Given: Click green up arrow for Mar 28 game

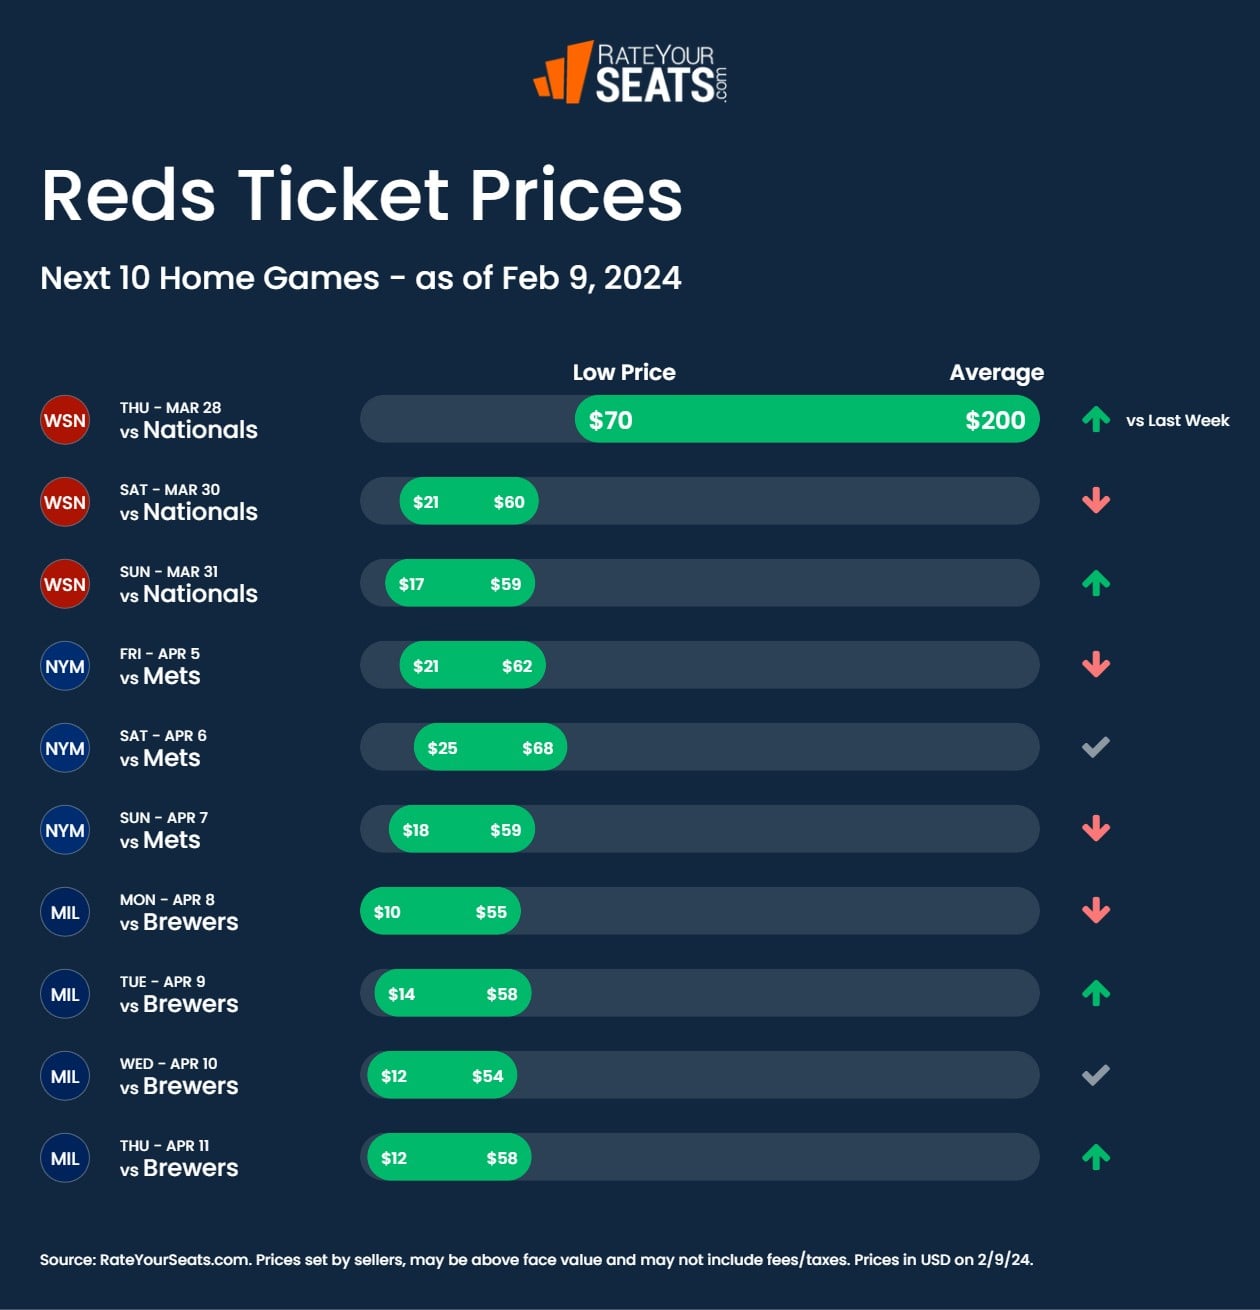Looking at the screenshot, I should 1096,420.
